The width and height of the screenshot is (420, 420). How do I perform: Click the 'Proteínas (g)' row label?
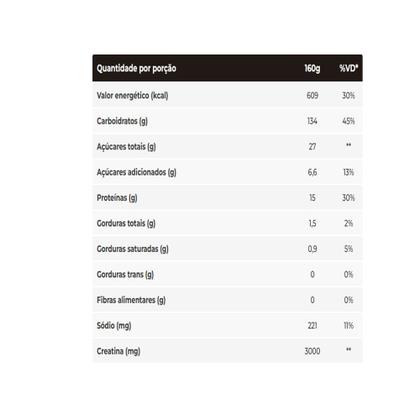pyautogui.click(x=117, y=198)
